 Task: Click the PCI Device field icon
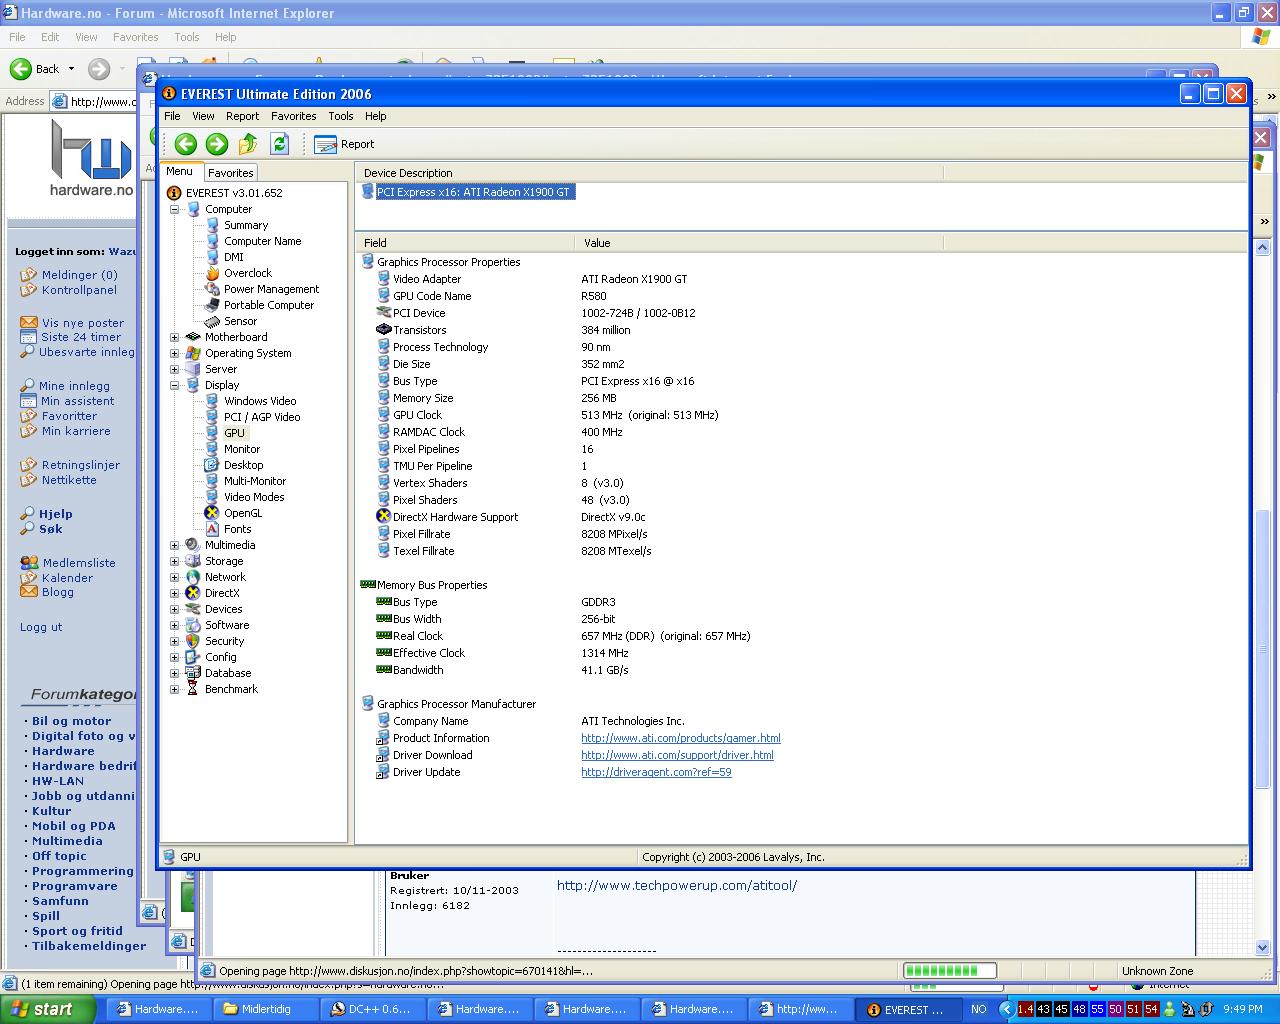383,313
